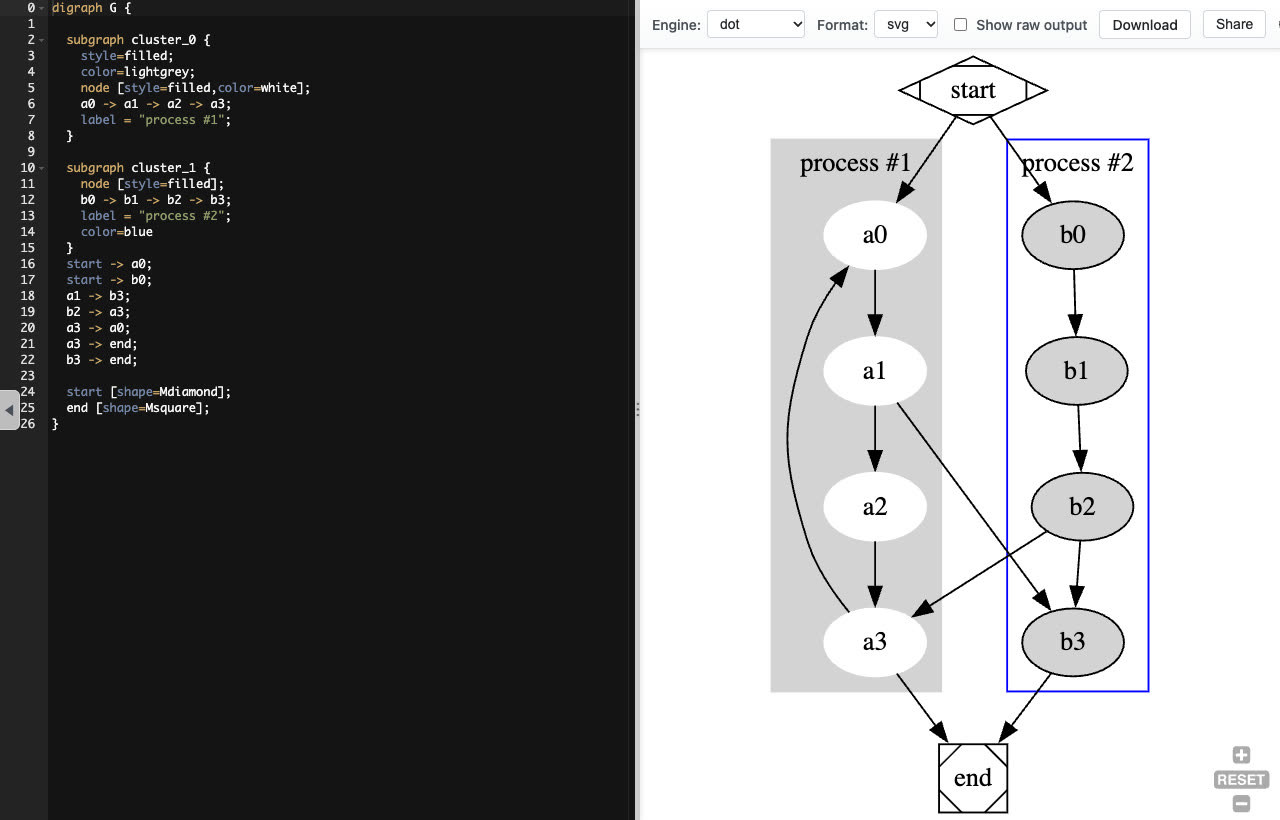Select the end square node in the graph

click(x=973, y=778)
